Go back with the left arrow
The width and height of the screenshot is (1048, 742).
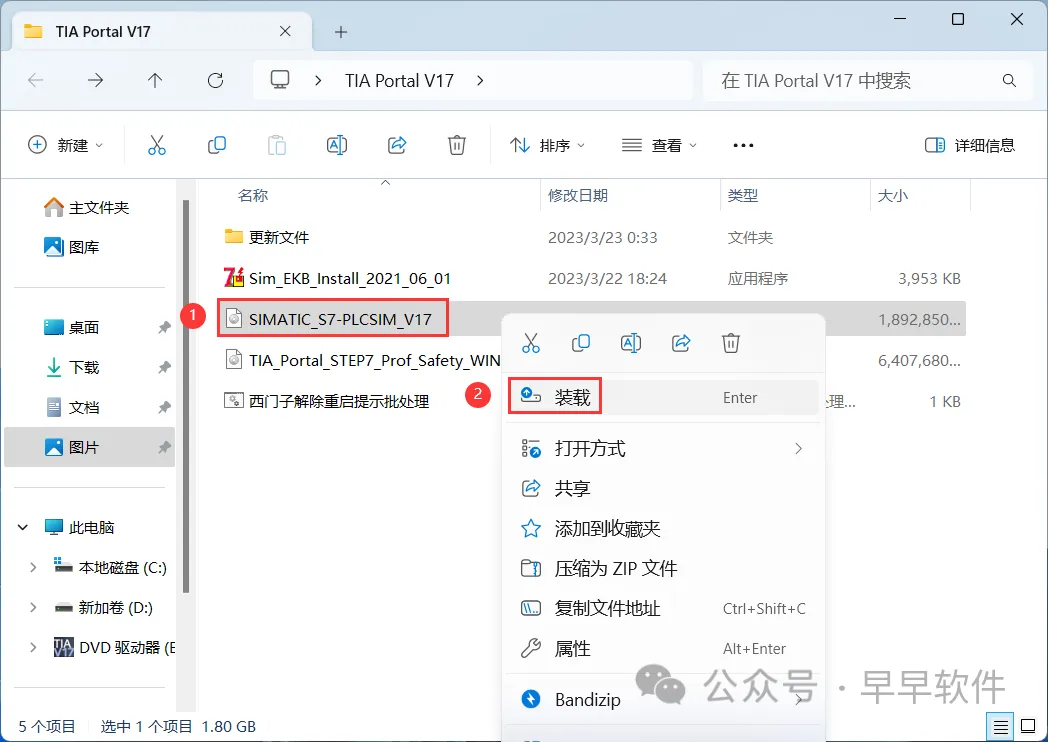coord(35,81)
